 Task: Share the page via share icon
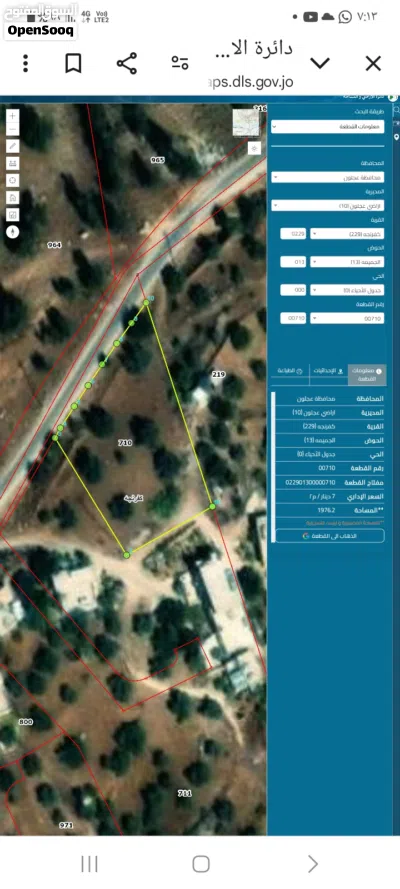point(127,64)
